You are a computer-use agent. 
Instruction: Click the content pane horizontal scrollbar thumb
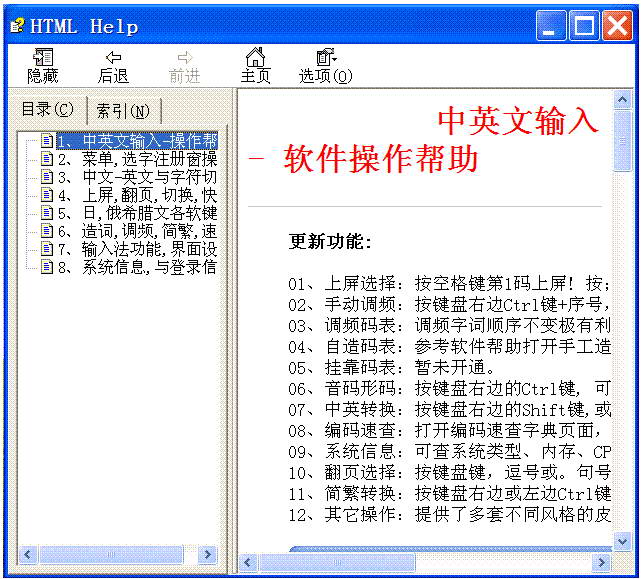click(337, 562)
